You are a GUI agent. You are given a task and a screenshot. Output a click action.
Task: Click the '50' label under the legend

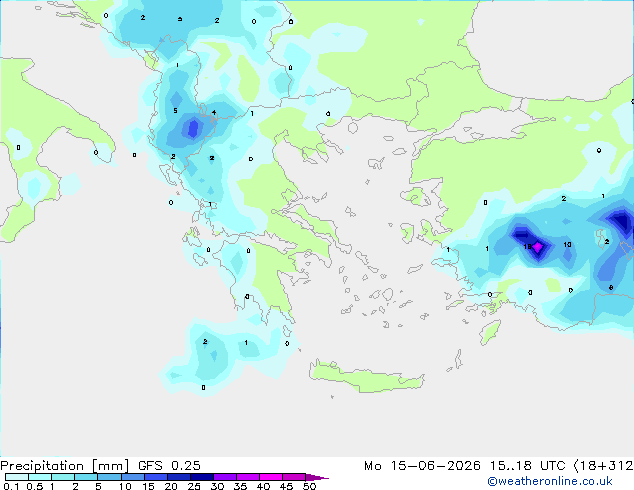309,486
